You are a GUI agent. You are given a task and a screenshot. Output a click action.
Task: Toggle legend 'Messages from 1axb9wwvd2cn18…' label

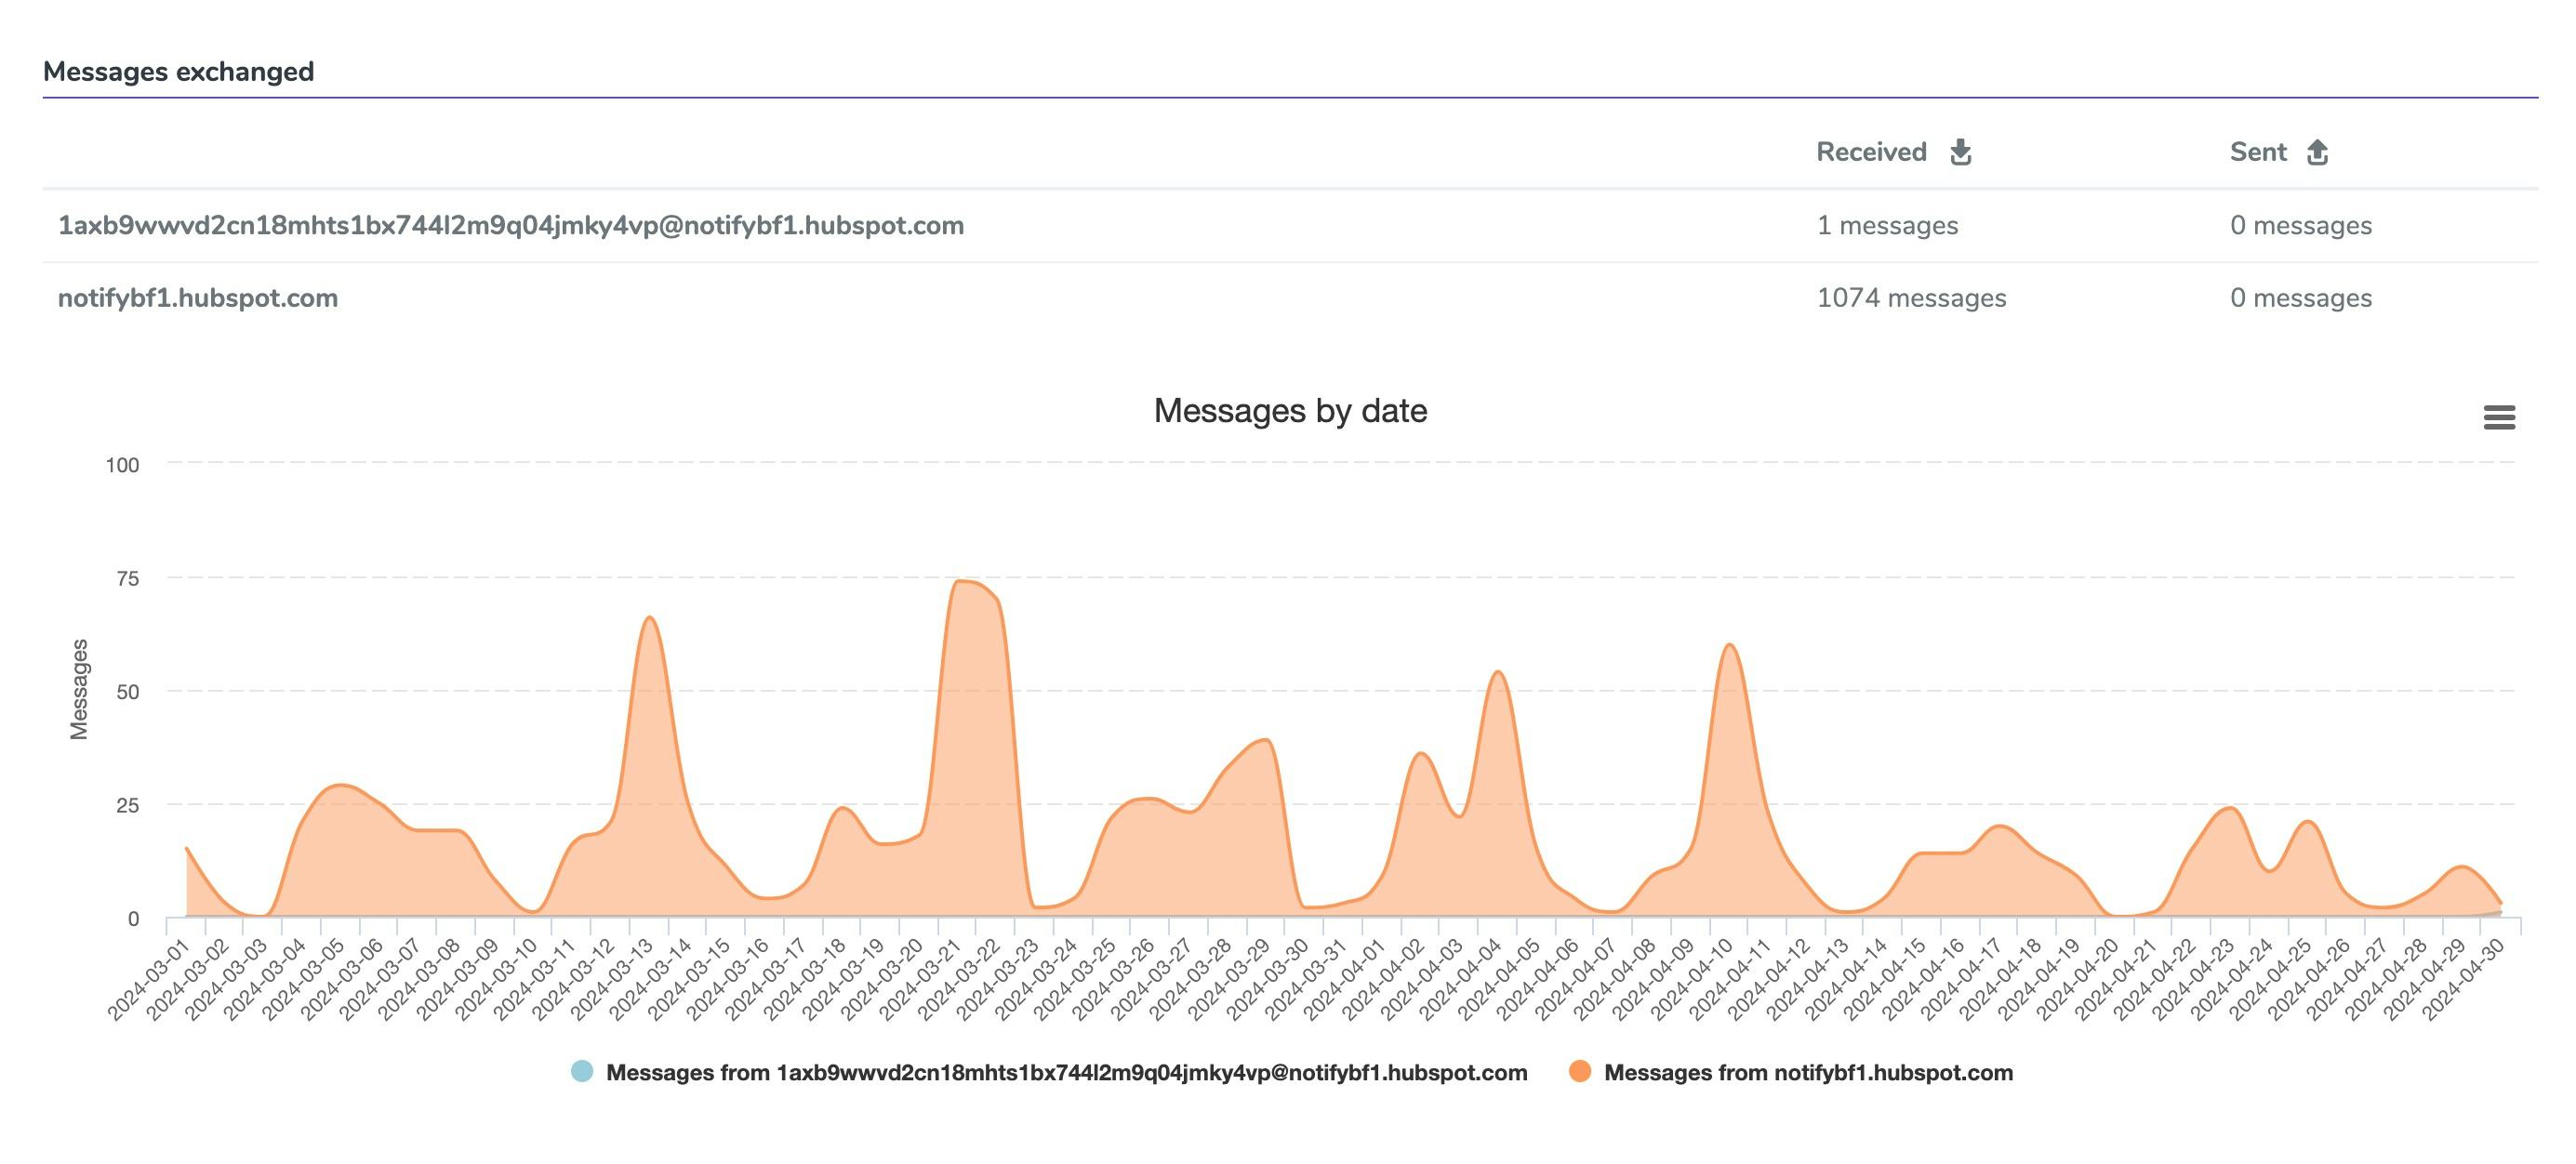(1066, 1073)
